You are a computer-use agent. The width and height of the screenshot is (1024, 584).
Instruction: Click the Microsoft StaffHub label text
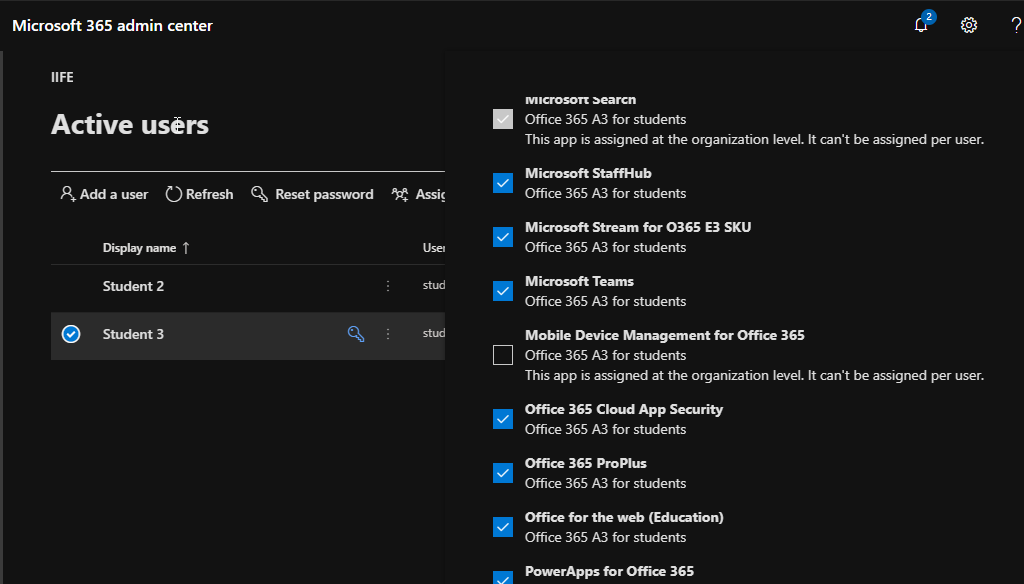588,173
